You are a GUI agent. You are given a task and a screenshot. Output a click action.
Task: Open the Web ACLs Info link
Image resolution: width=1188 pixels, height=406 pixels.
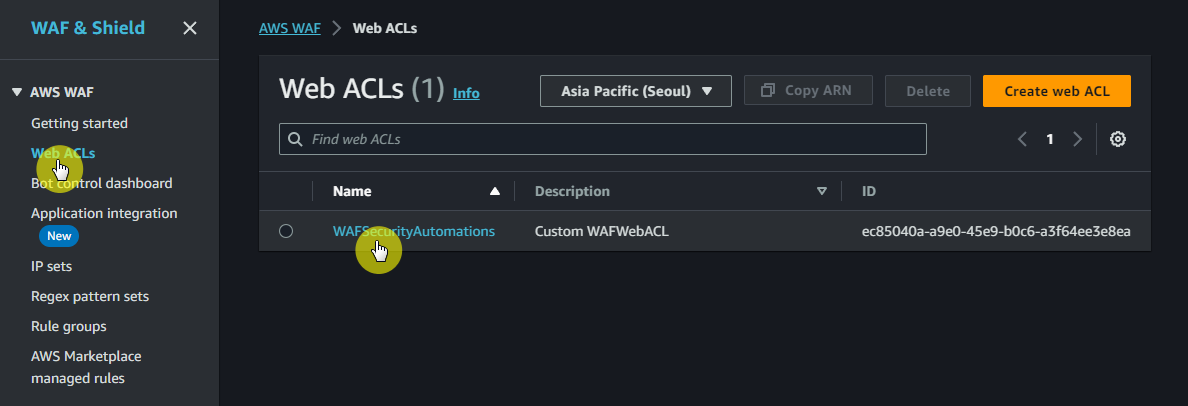[466, 93]
